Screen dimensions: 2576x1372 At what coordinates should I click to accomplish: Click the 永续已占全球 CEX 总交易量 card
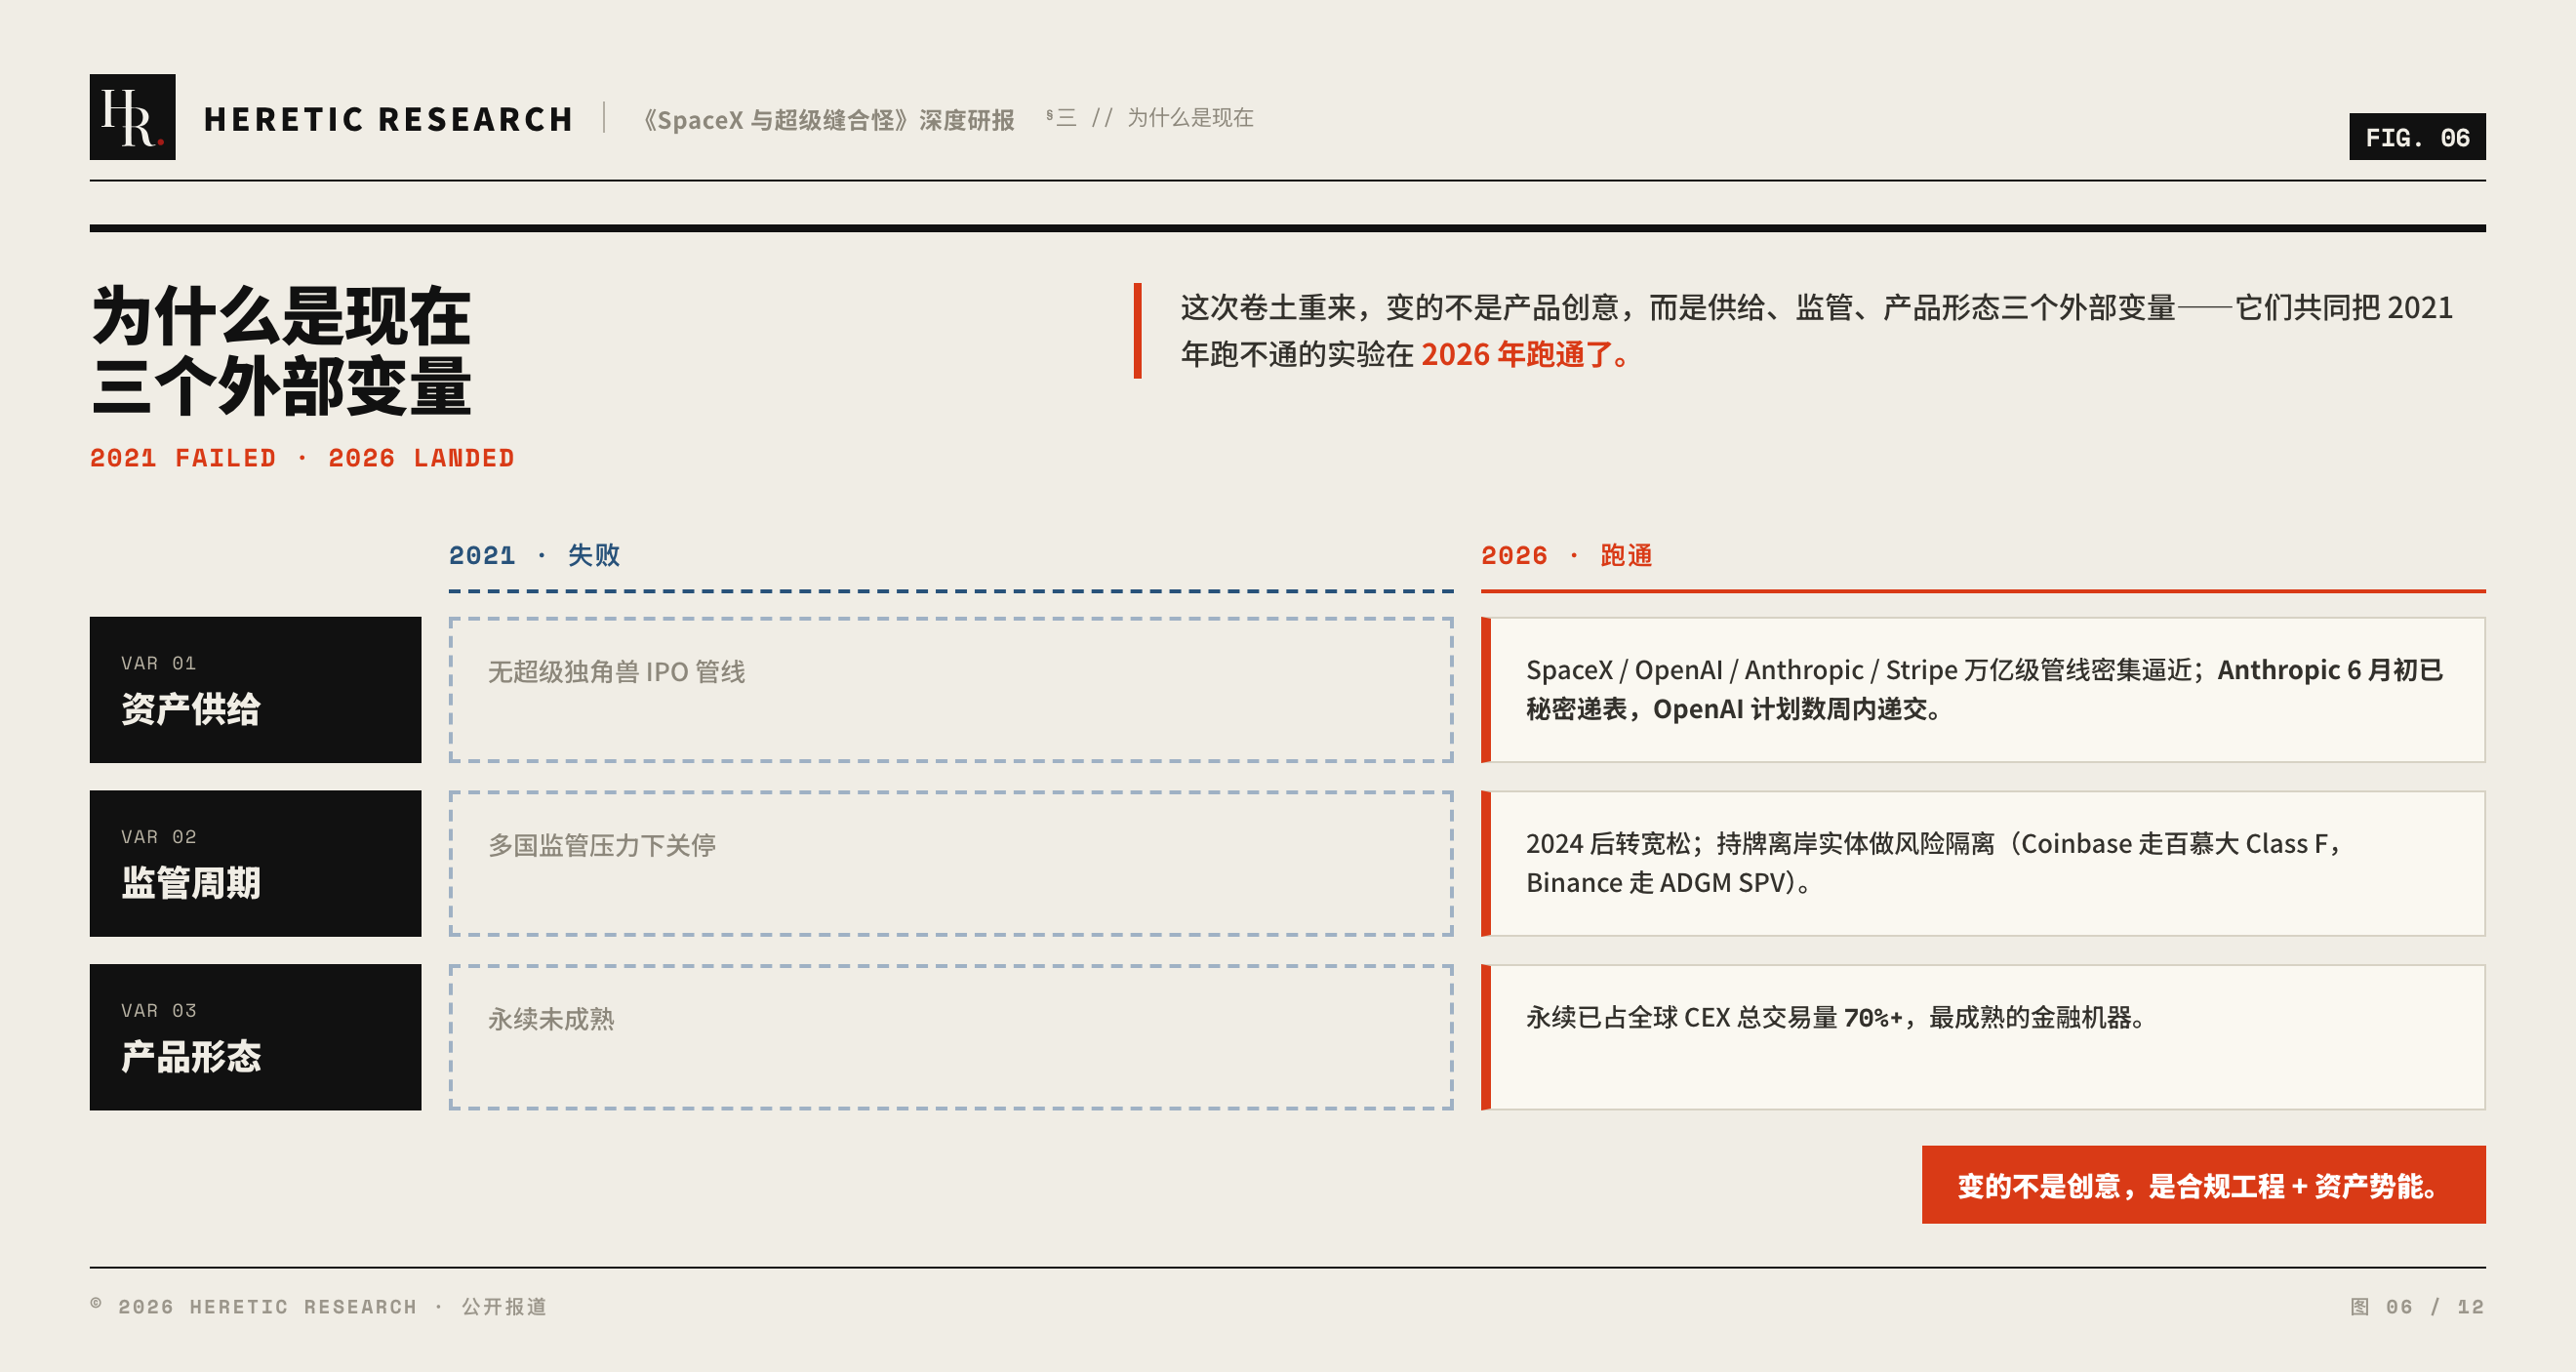click(x=1983, y=1037)
